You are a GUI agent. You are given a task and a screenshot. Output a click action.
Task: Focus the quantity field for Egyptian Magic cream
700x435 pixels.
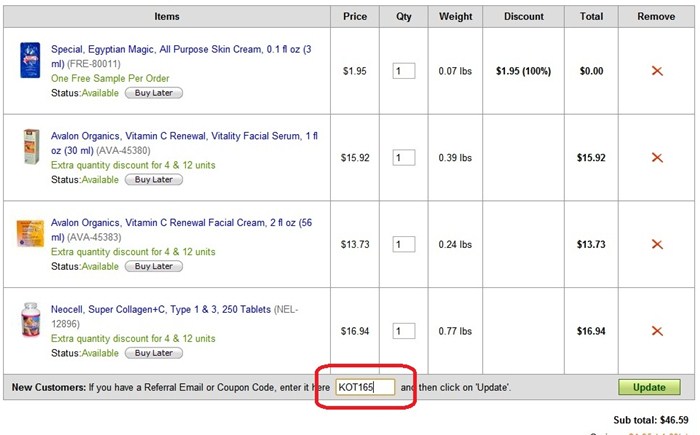tap(404, 71)
